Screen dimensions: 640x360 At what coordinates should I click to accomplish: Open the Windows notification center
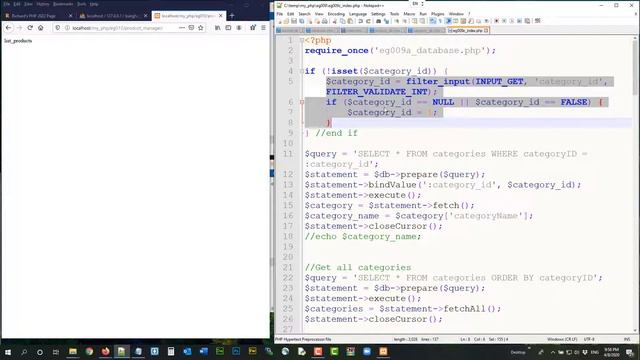[x=630, y=352]
